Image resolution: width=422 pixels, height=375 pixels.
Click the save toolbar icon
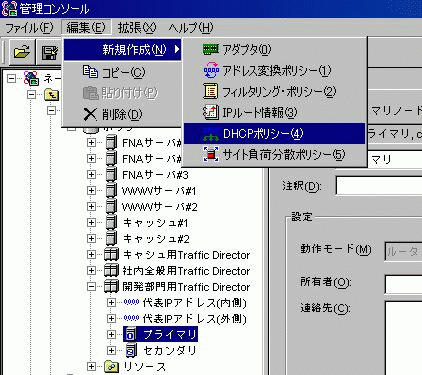tap(50, 52)
